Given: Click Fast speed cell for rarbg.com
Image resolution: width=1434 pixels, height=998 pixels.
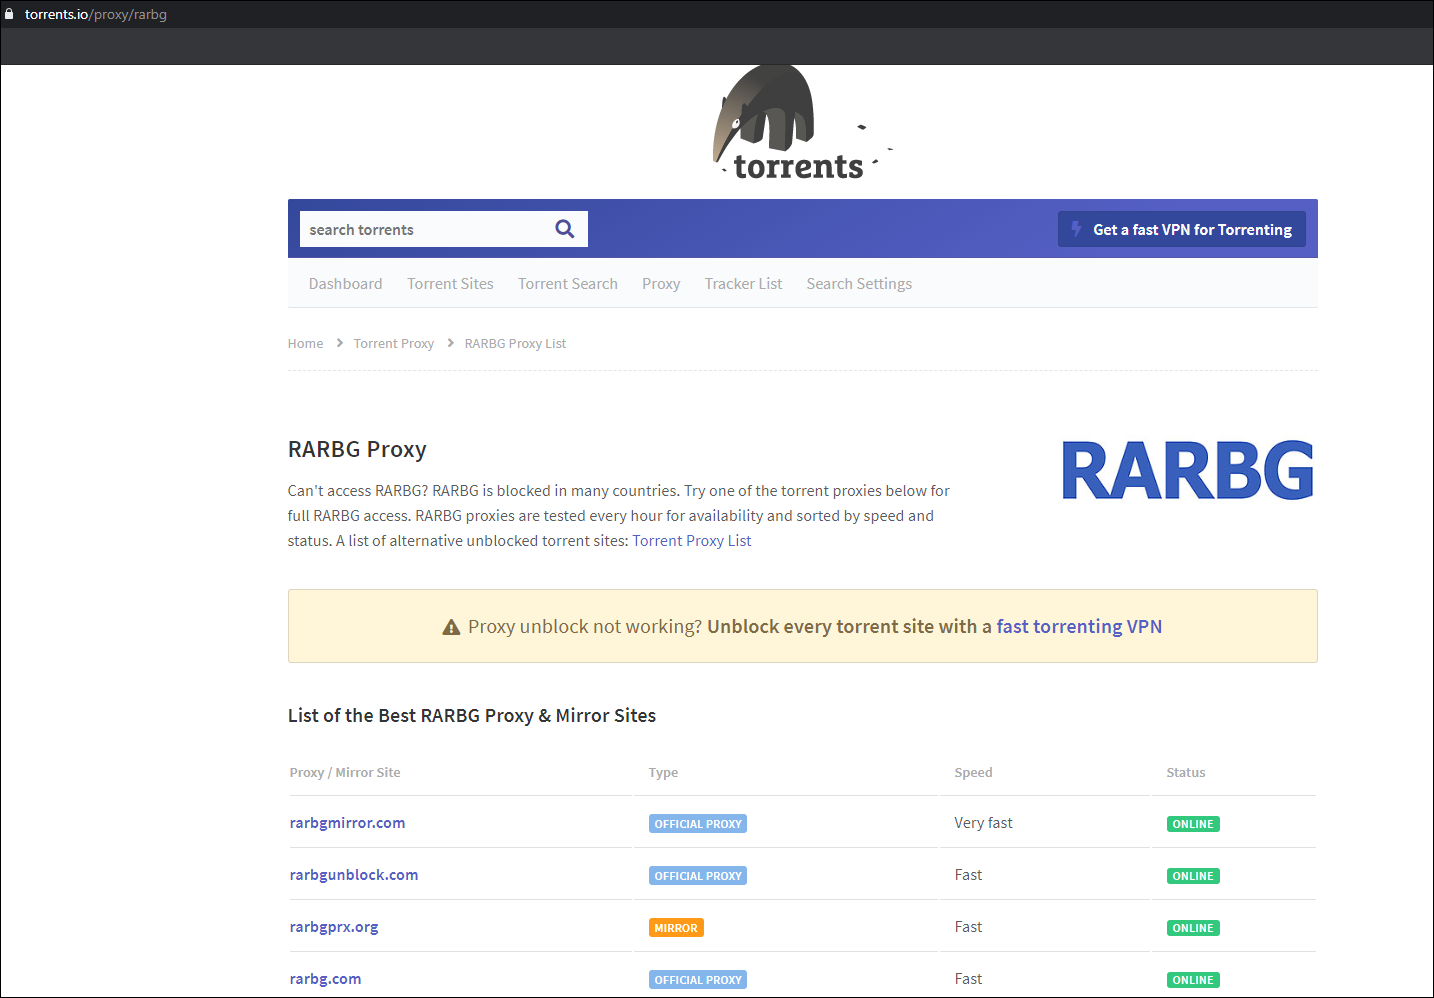Looking at the screenshot, I should pyautogui.click(x=969, y=979).
